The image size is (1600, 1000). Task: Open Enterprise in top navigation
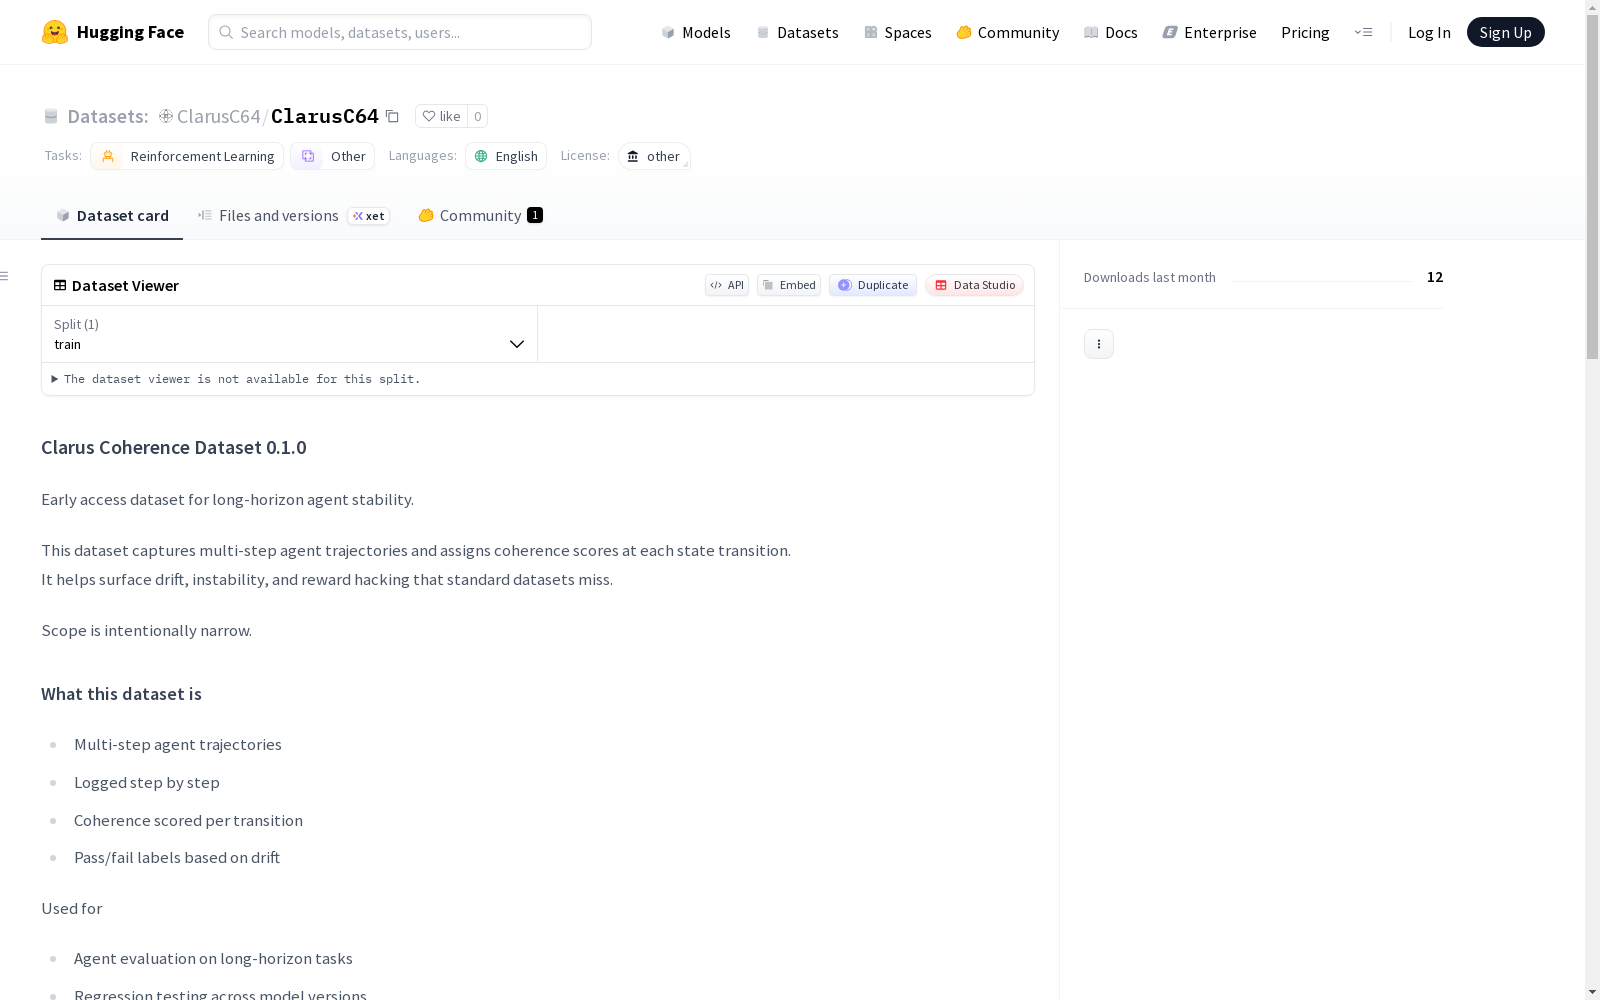pyautogui.click(x=1210, y=32)
